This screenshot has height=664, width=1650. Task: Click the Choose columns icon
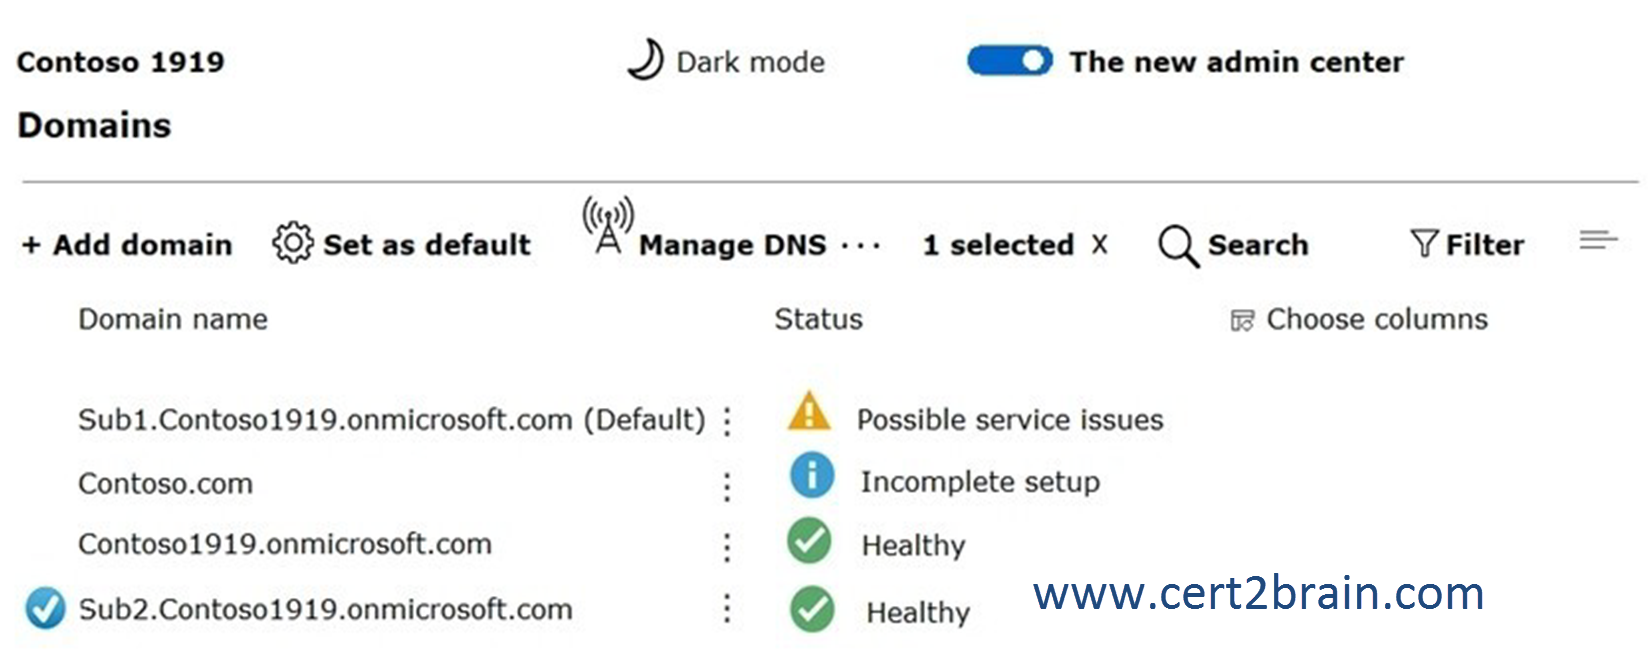coord(1242,320)
